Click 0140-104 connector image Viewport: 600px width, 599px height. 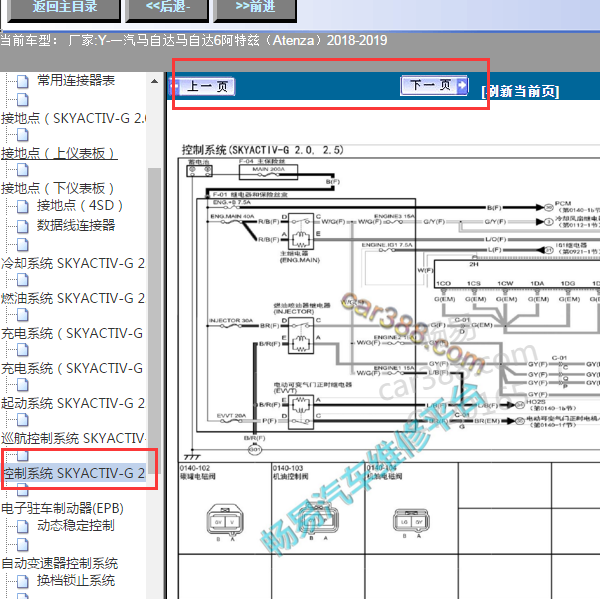tap(411, 521)
